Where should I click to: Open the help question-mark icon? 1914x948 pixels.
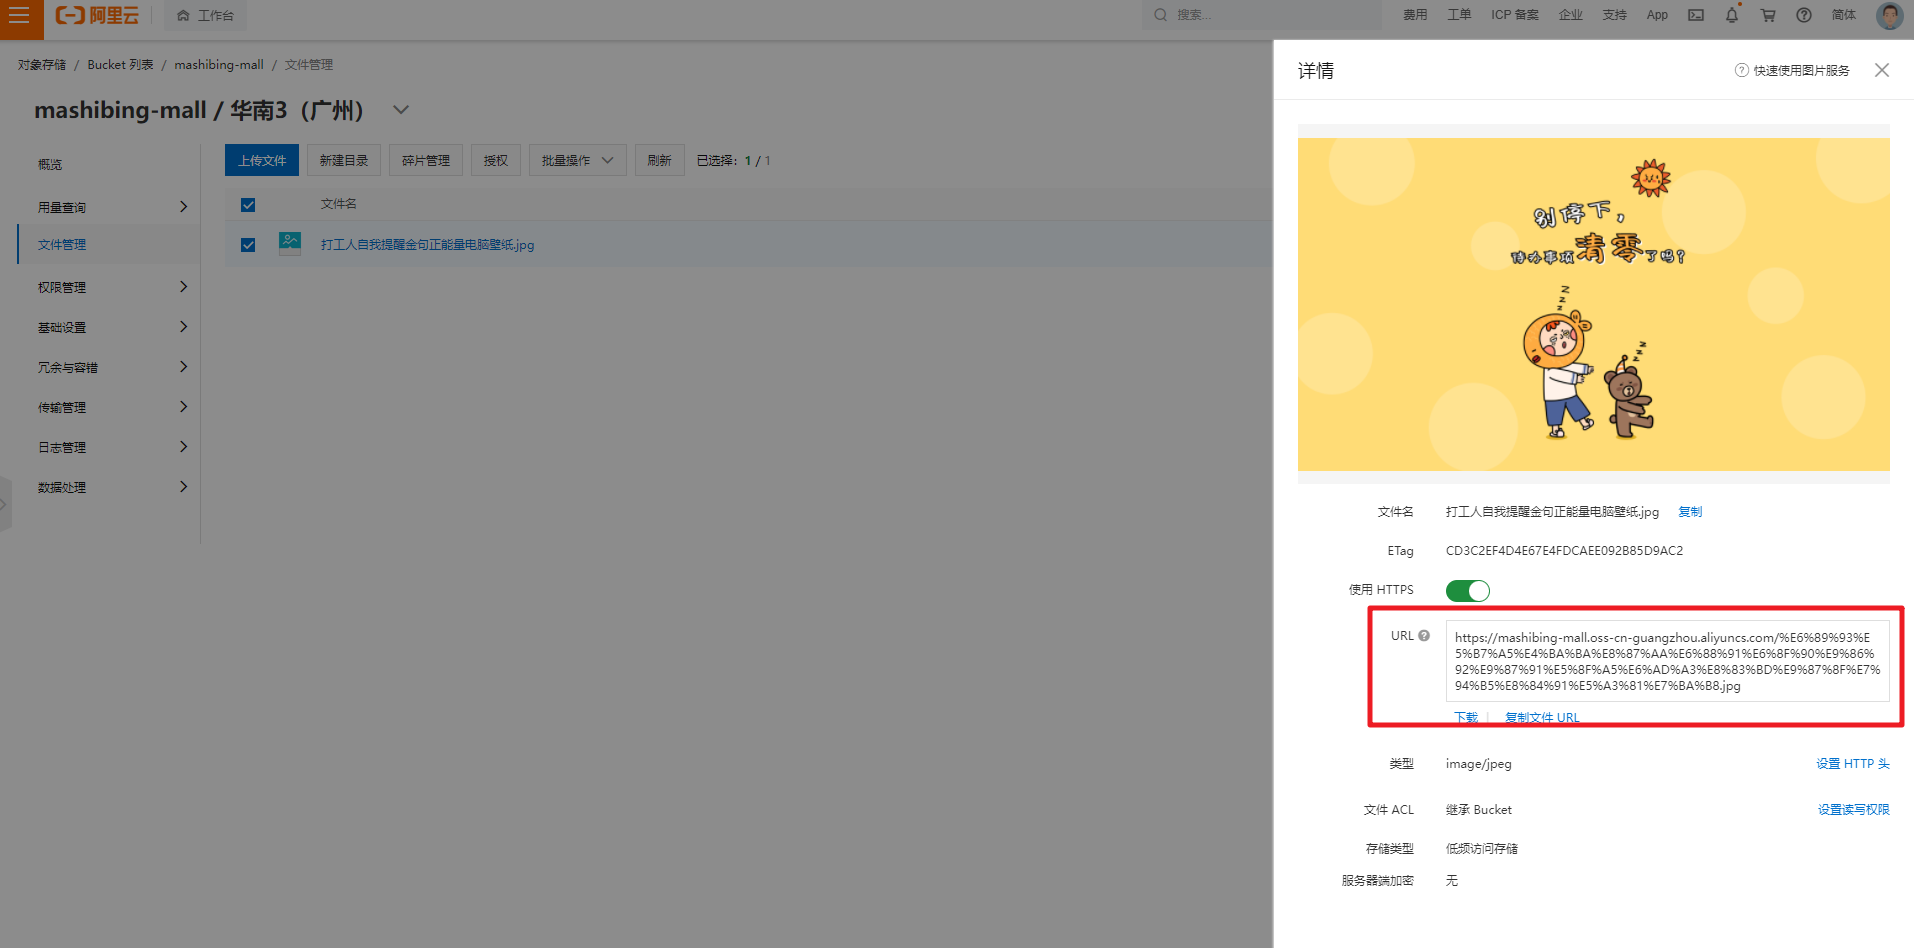tap(1804, 15)
